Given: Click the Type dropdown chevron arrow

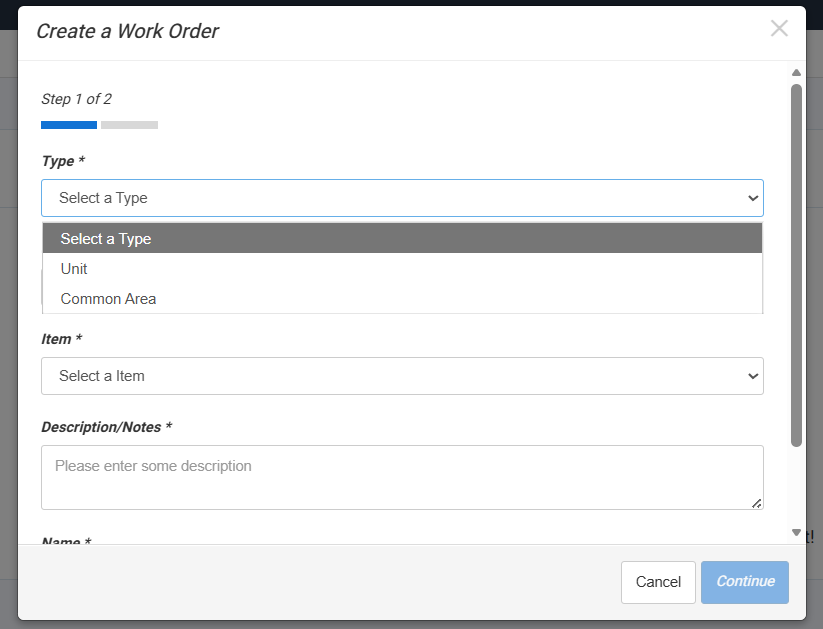Looking at the screenshot, I should (753, 198).
